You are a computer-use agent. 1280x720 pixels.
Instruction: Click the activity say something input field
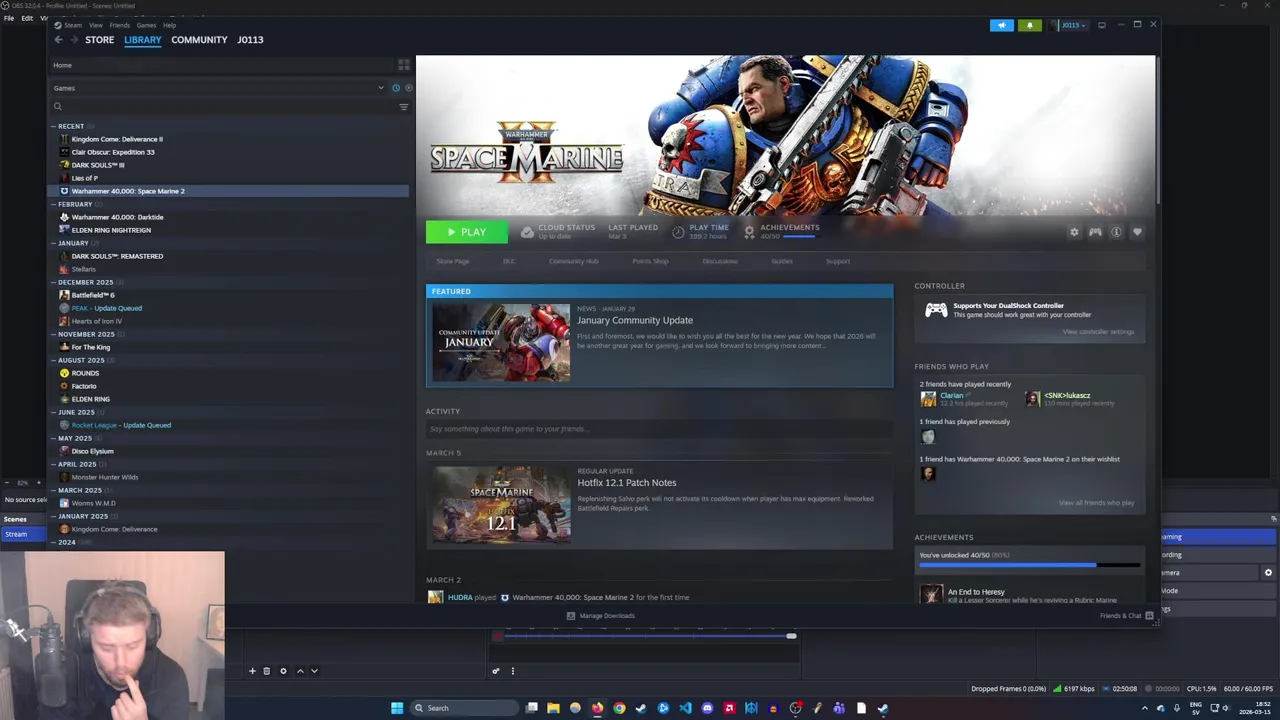pos(659,429)
